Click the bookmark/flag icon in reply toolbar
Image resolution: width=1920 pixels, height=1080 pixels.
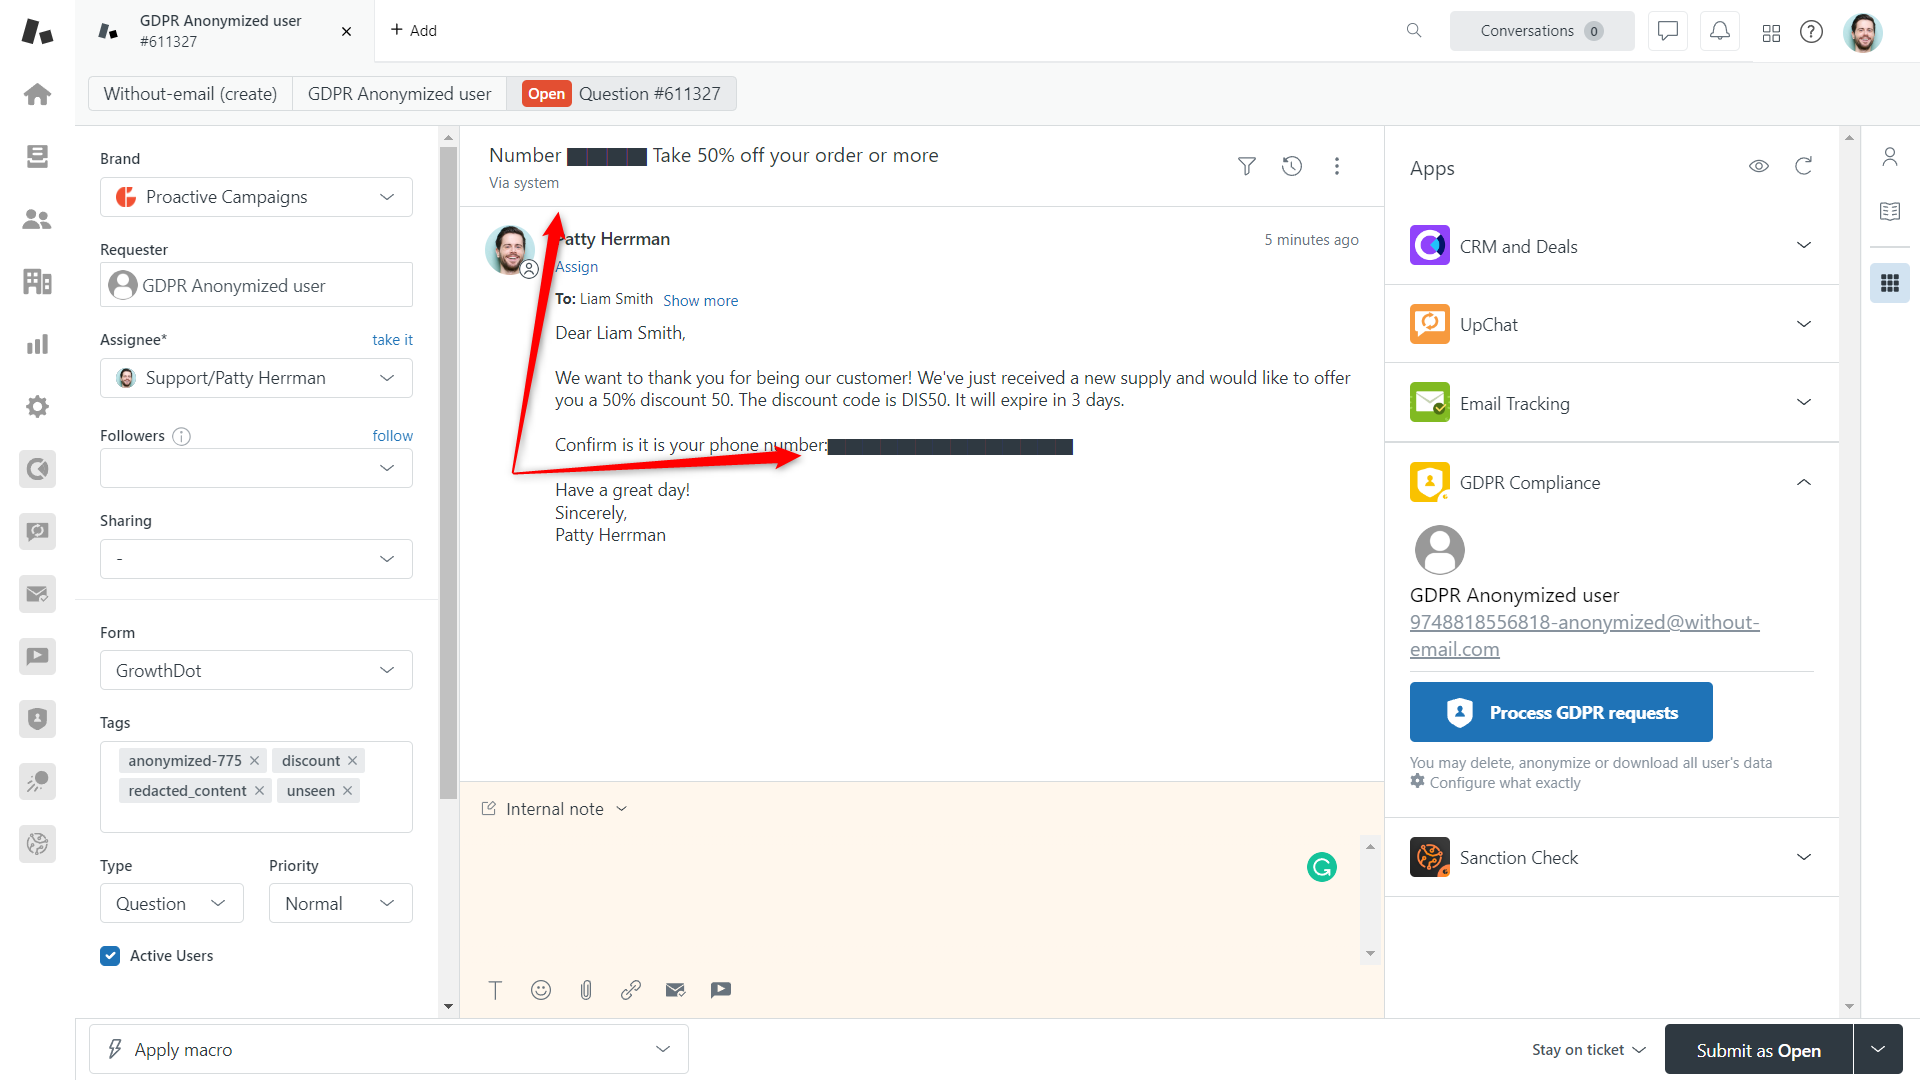(720, 990)
